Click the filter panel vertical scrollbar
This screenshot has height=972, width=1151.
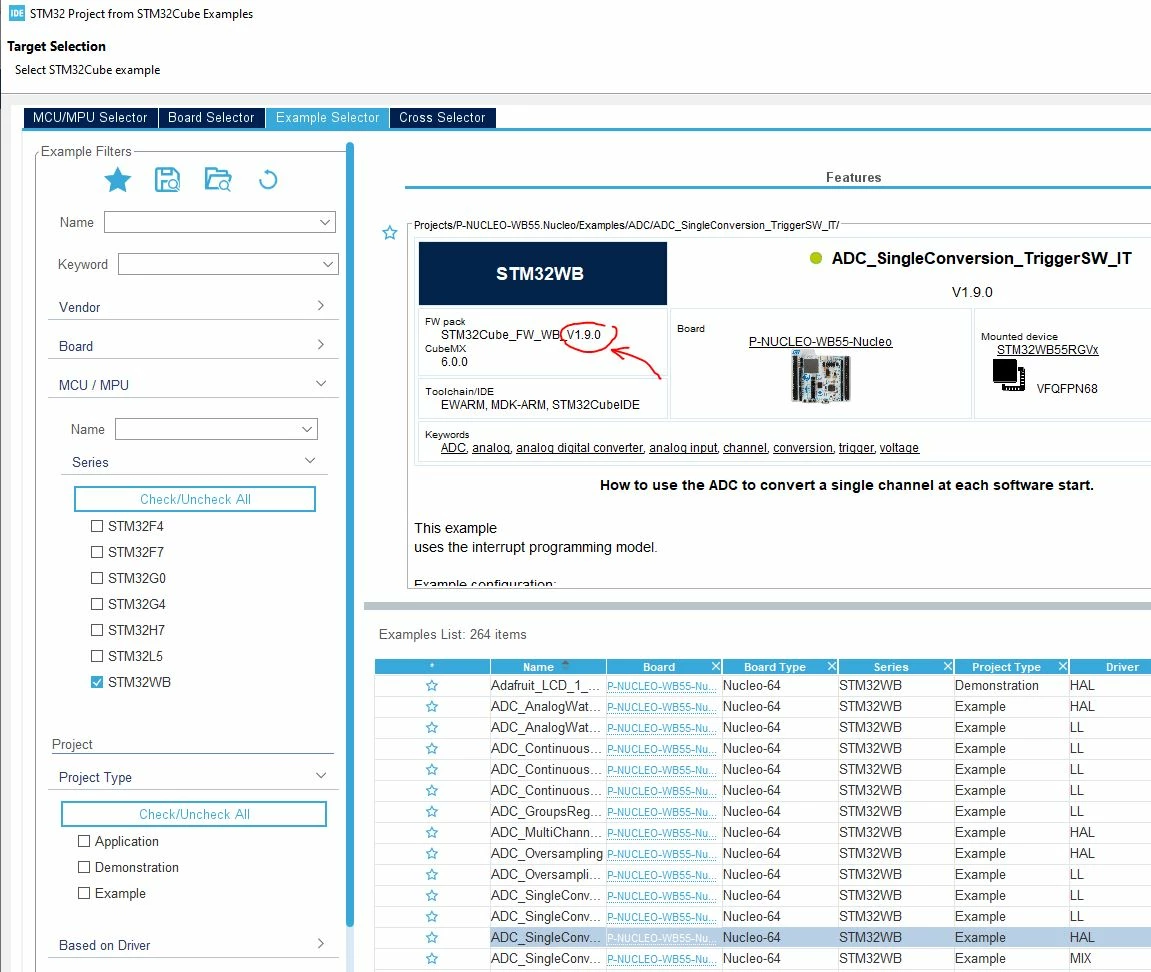[350, 534]
